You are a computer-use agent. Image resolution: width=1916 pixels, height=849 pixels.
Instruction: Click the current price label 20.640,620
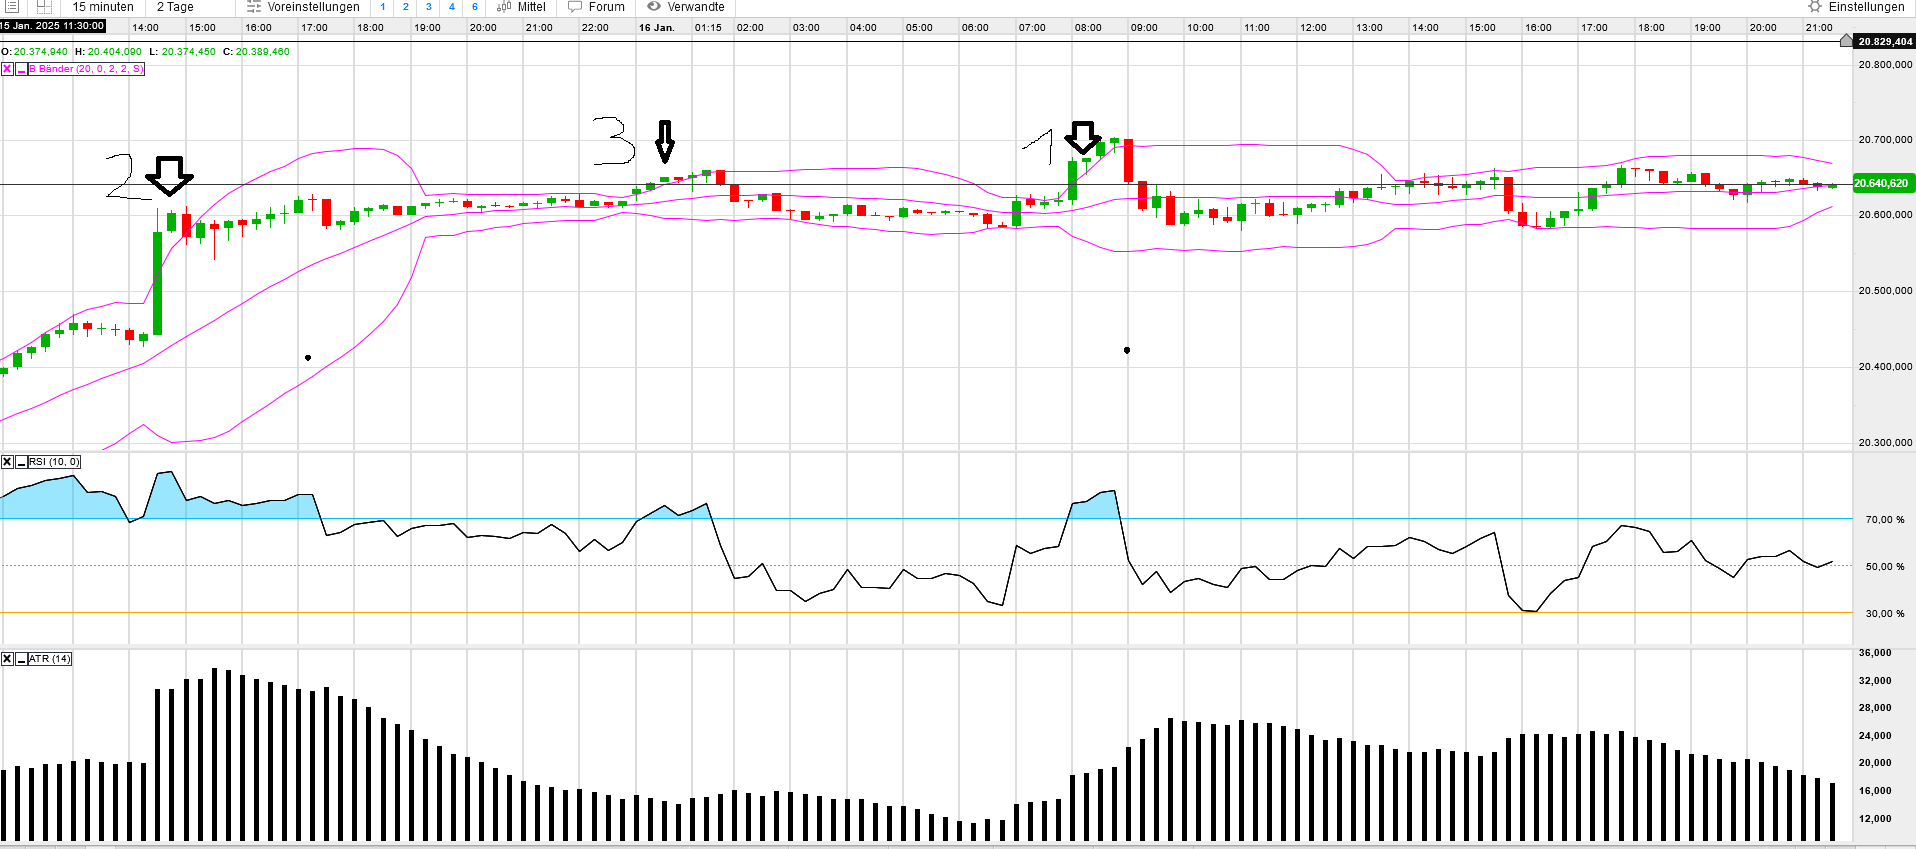[1882, 184]
